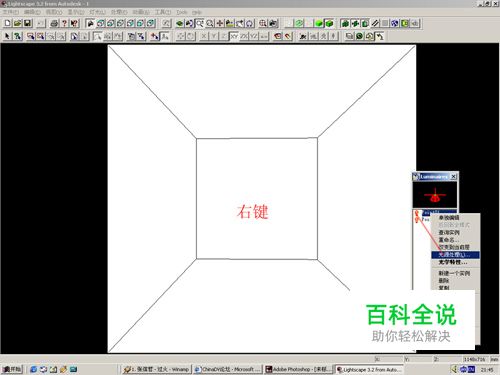The height and width of the screenshot is (375, 500).
Task: Click the green circle display icon
Action: [x=299, y=23]
